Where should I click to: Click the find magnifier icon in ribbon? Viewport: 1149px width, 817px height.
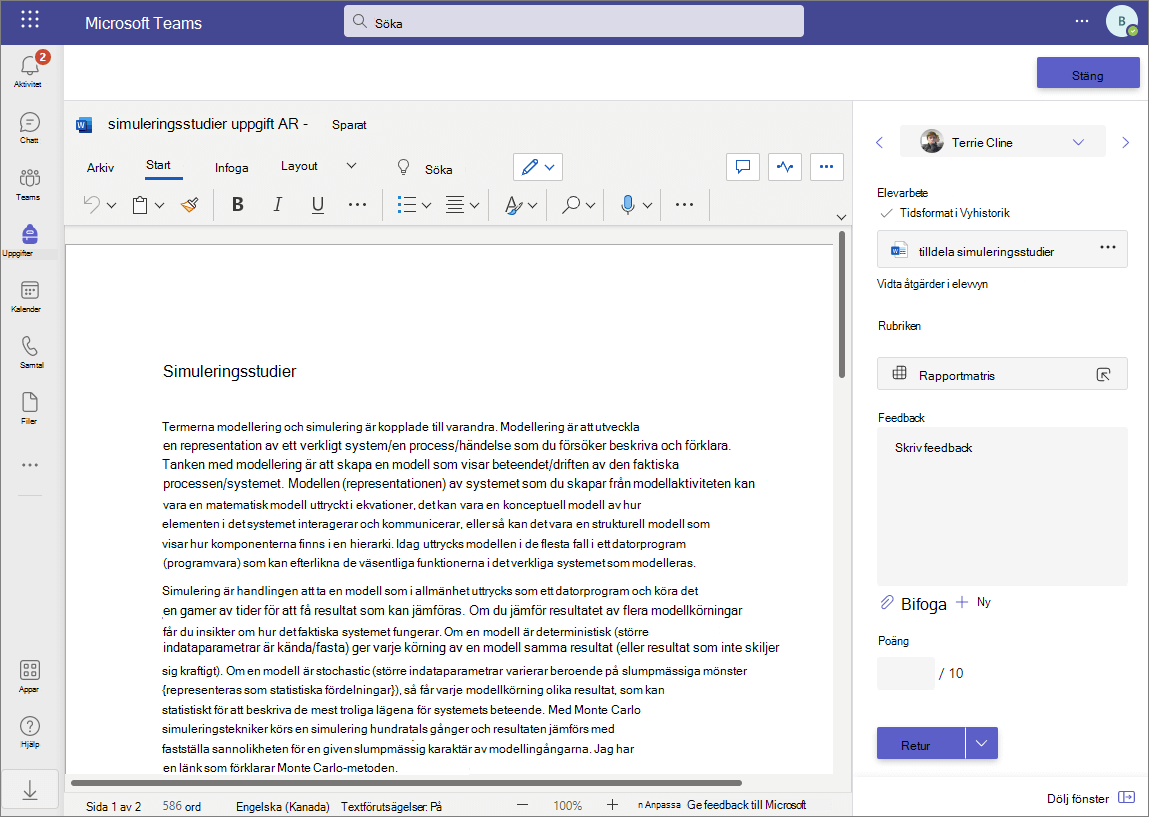coord(571,204)
